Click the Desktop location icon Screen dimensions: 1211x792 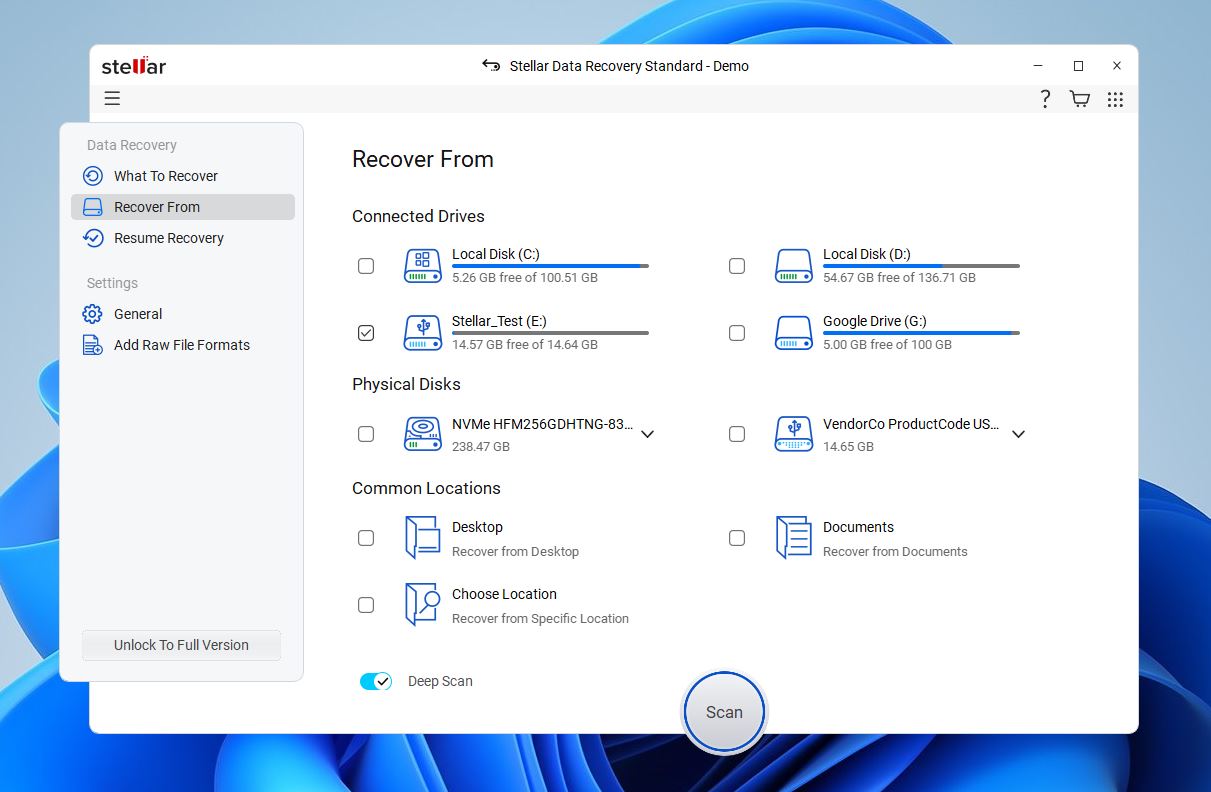coord(422,538)
